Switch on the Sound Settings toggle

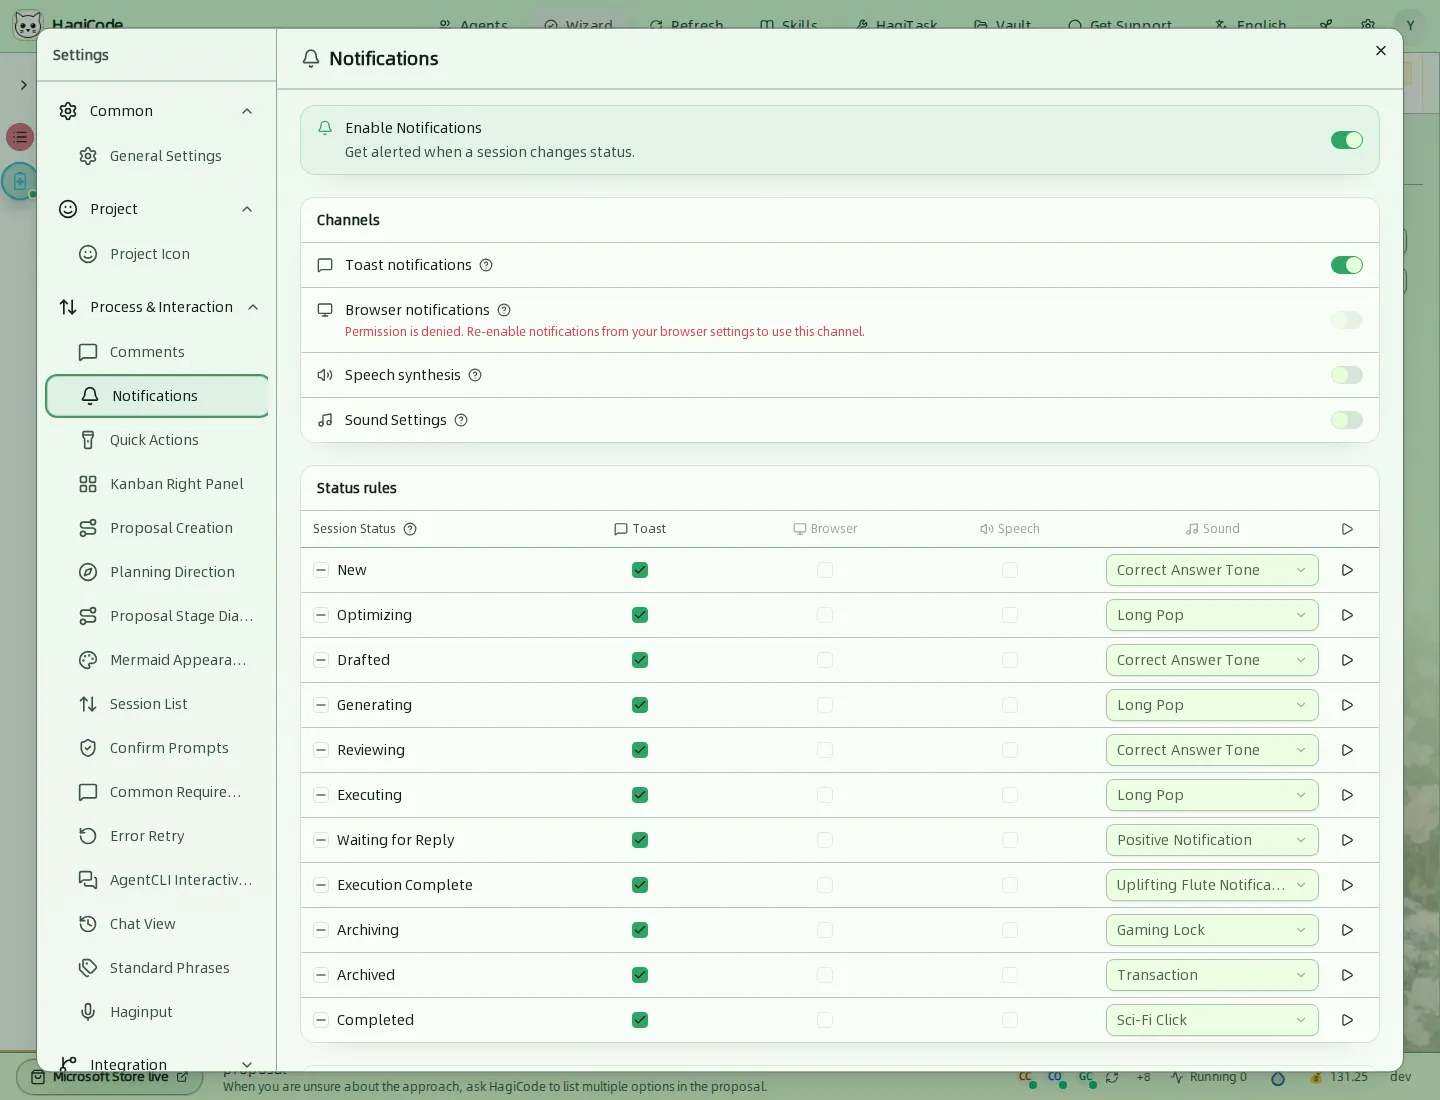click(1347, 420)
